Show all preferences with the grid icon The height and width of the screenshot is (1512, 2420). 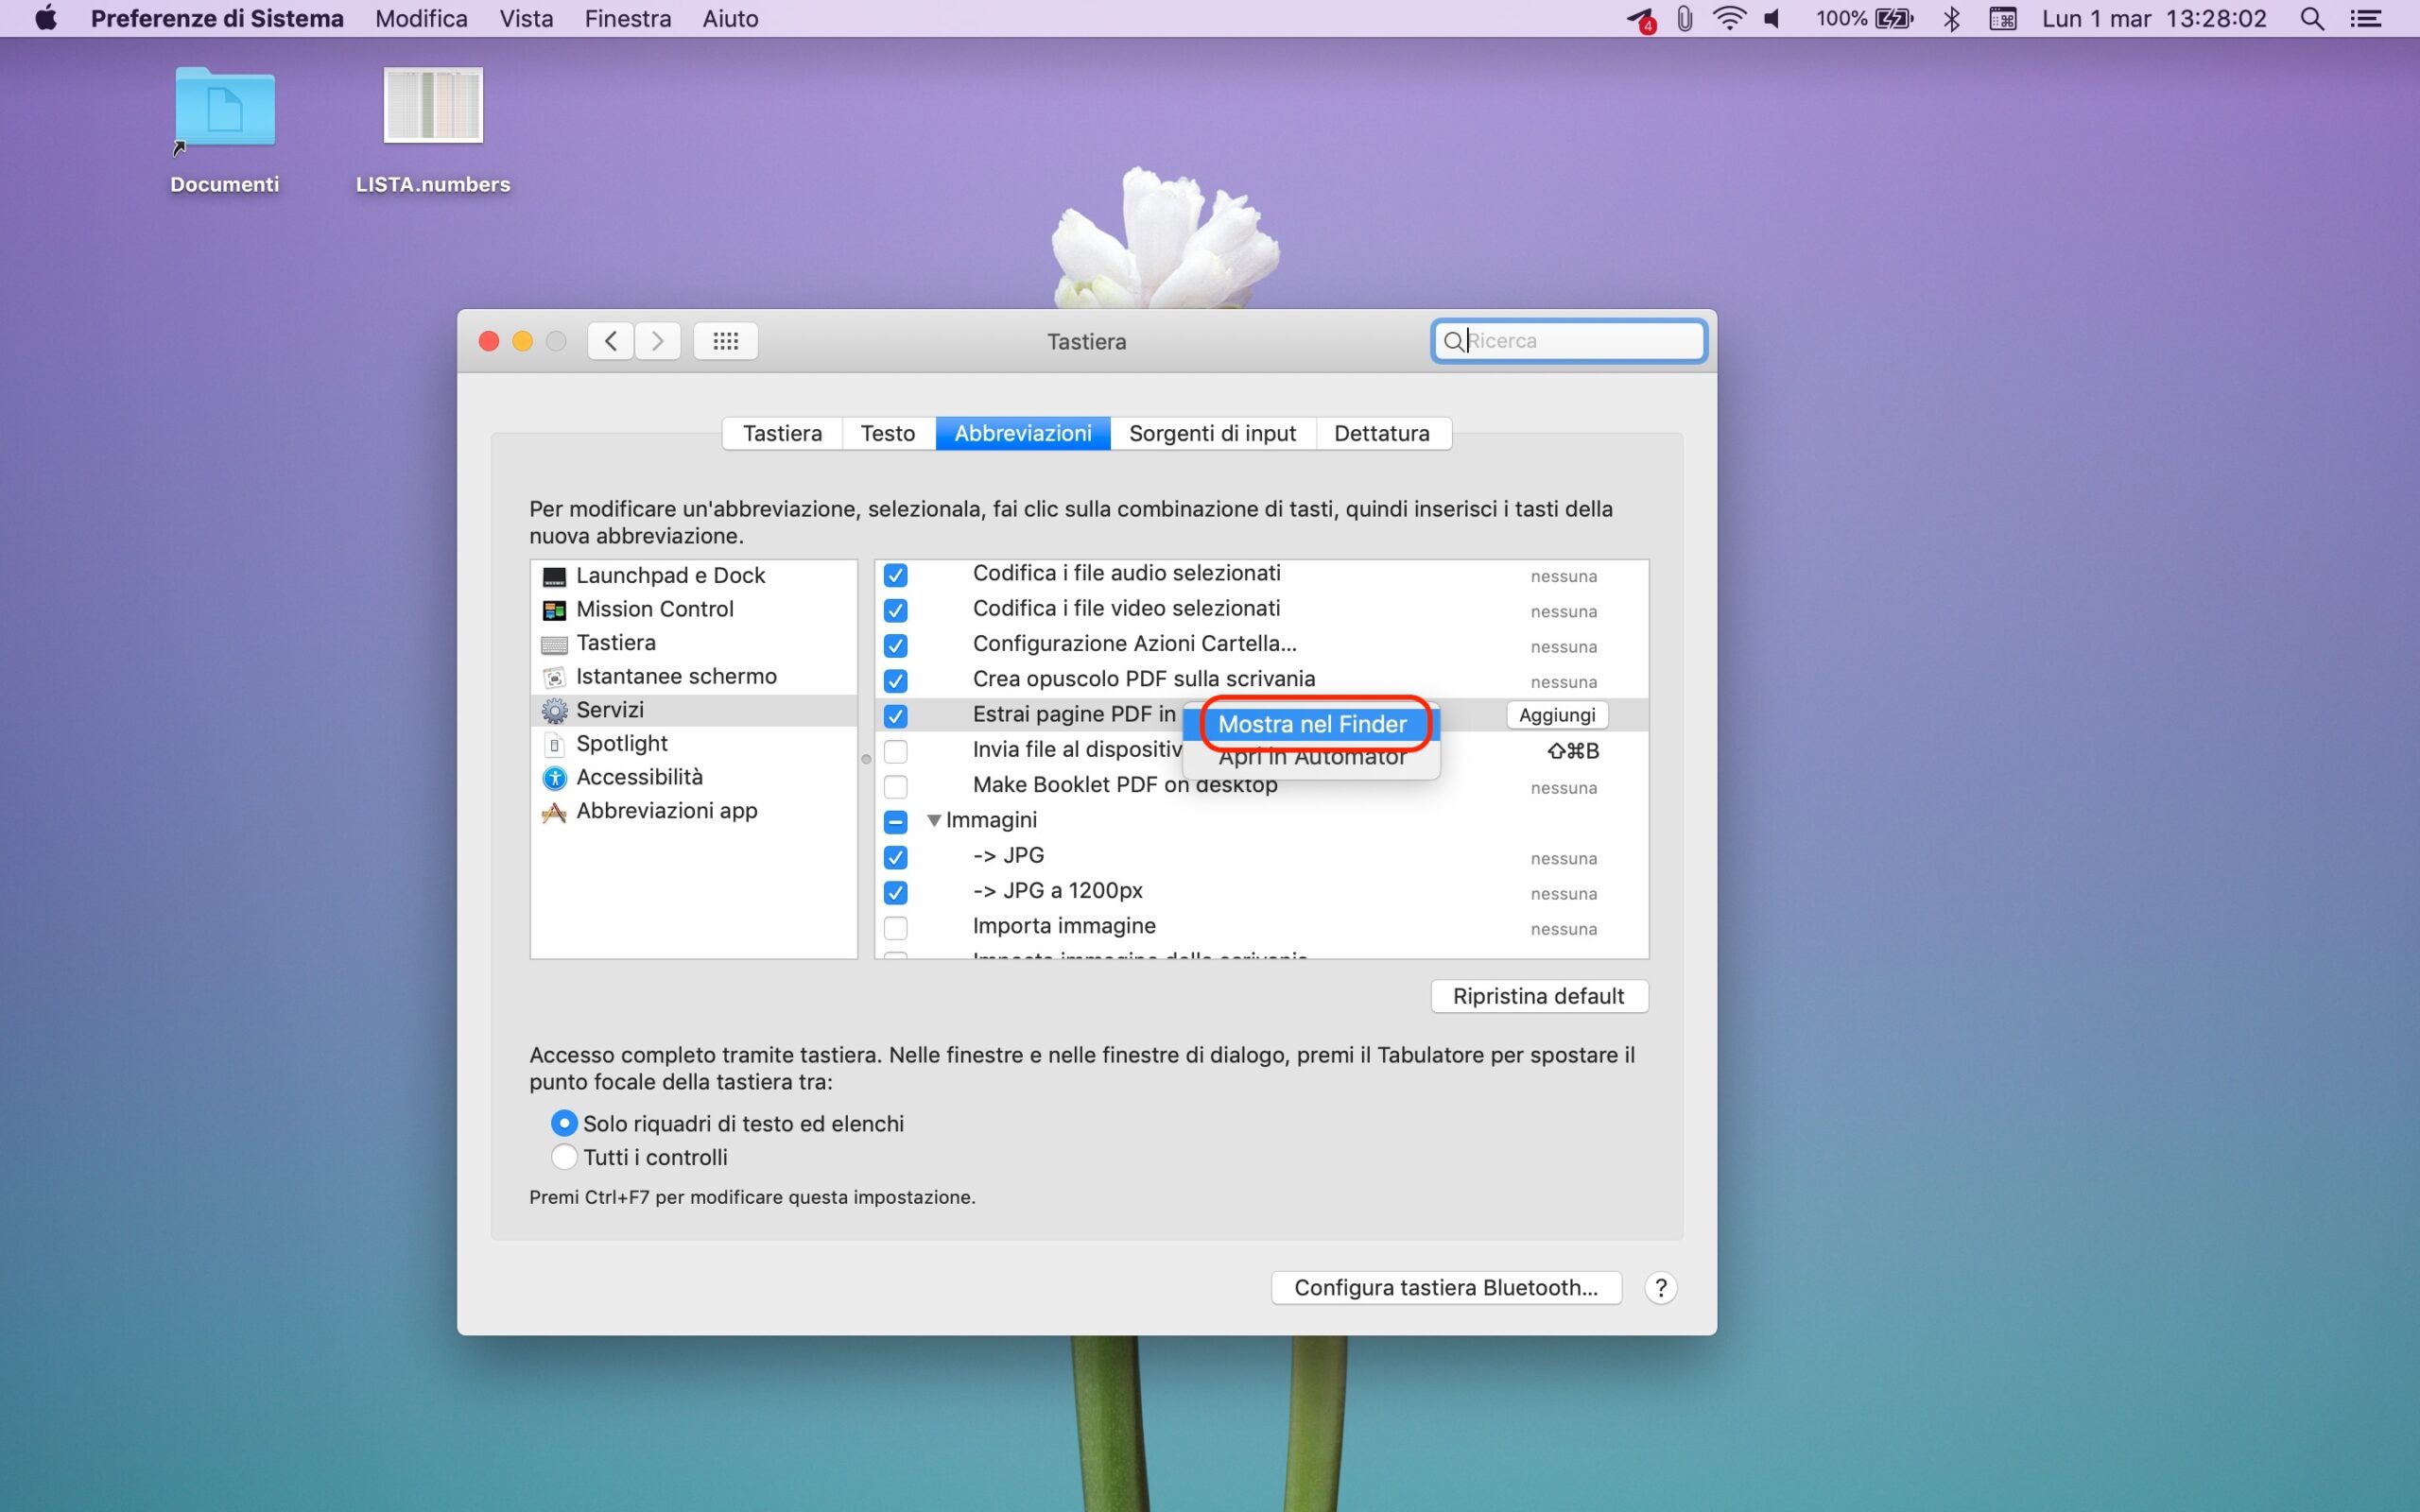pos(725,341)
